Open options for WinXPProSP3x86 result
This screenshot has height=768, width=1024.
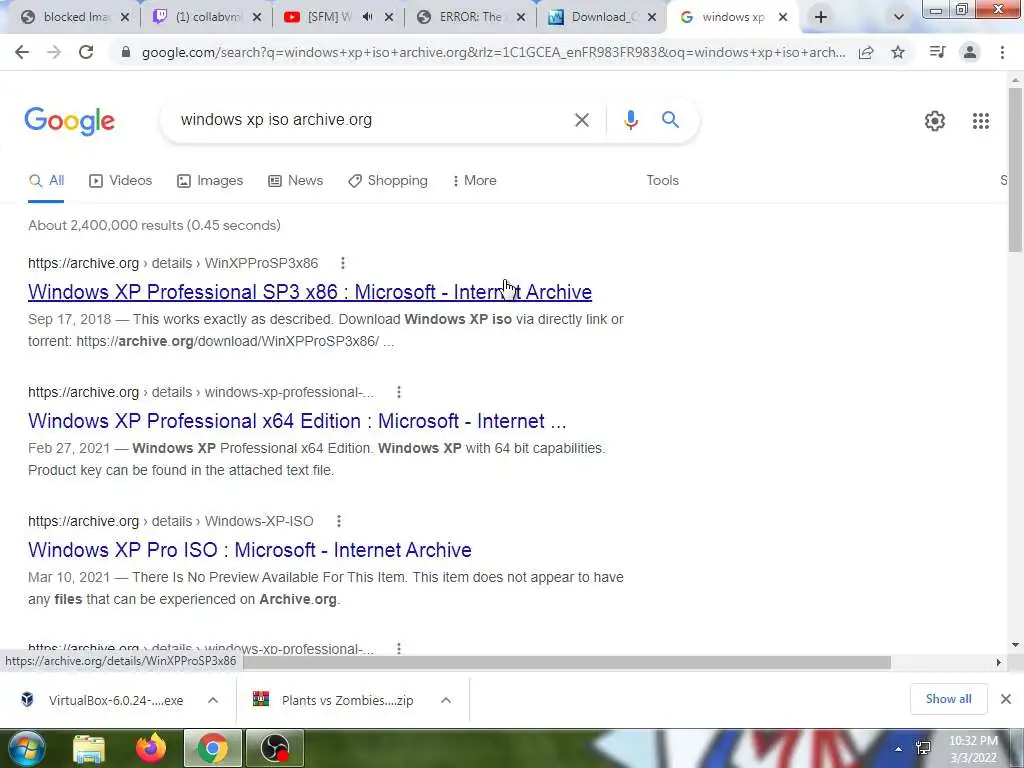[x=343, y=263]
